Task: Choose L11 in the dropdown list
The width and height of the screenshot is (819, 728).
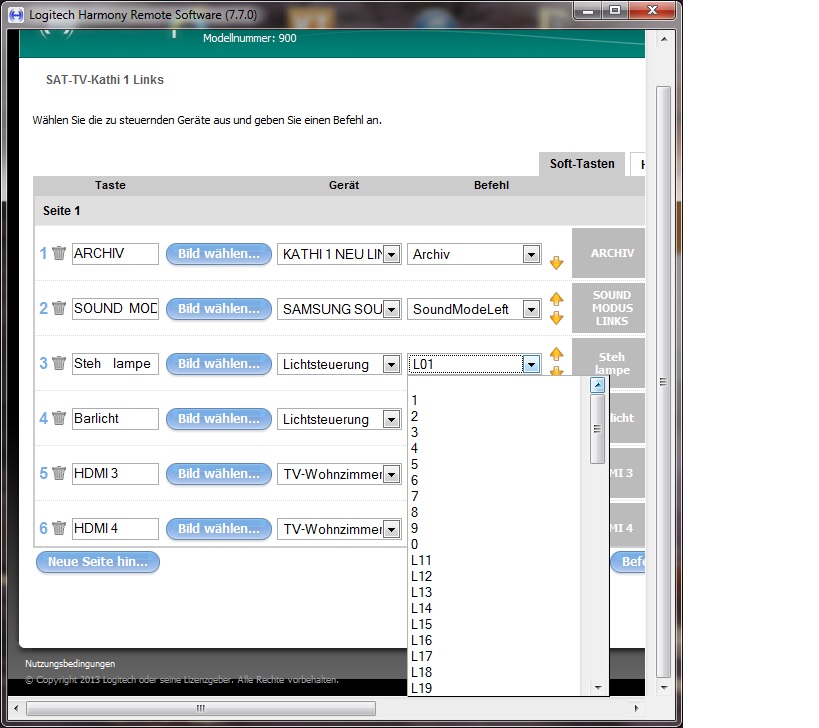Action: 422,560
